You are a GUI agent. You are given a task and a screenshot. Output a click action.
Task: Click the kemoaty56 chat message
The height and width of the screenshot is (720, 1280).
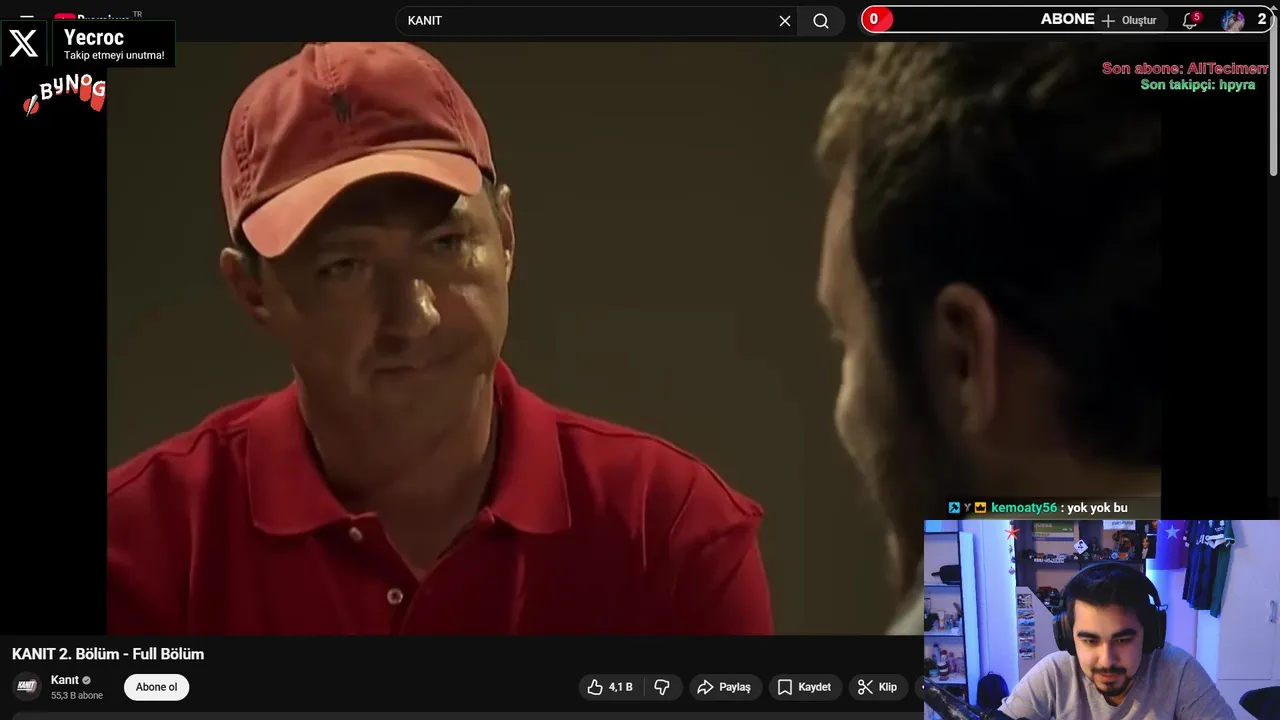coord(1038,508)
